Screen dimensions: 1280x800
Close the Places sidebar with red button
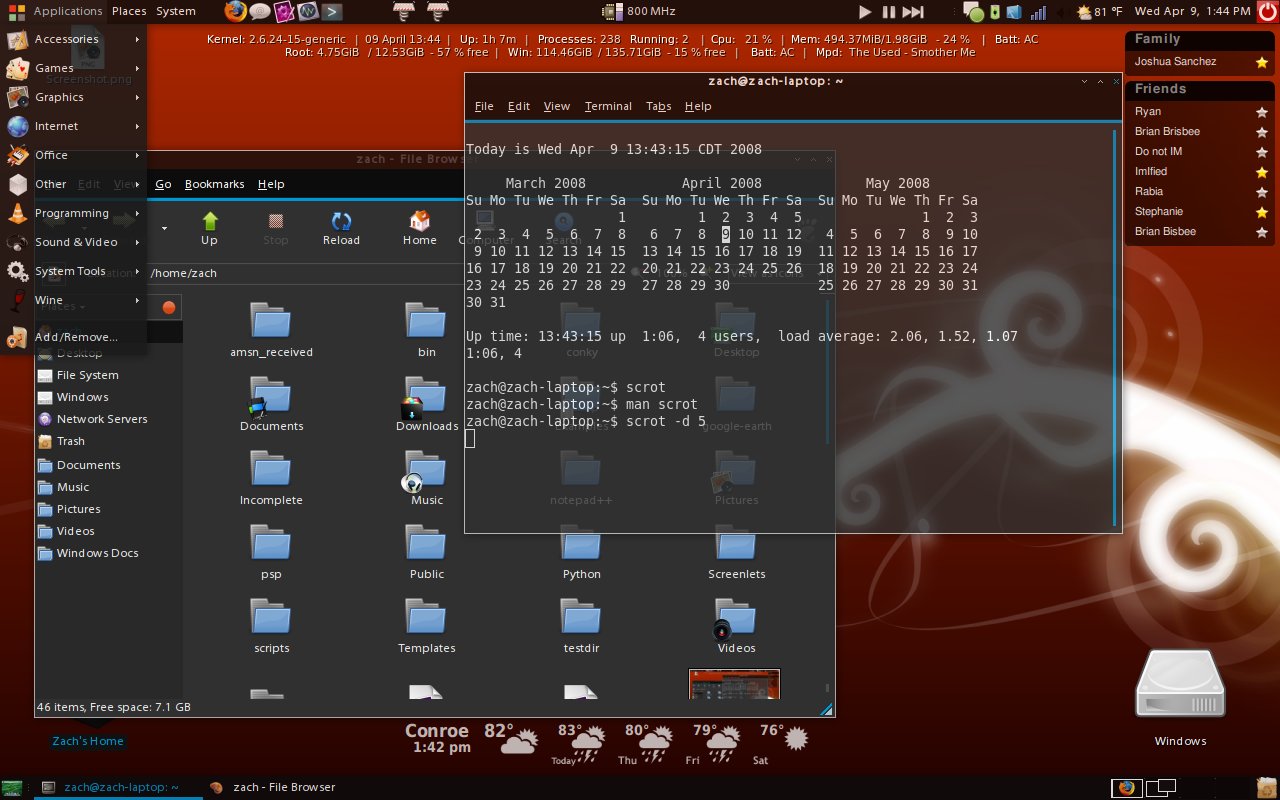pyautogui.click(x=169, y=307)
